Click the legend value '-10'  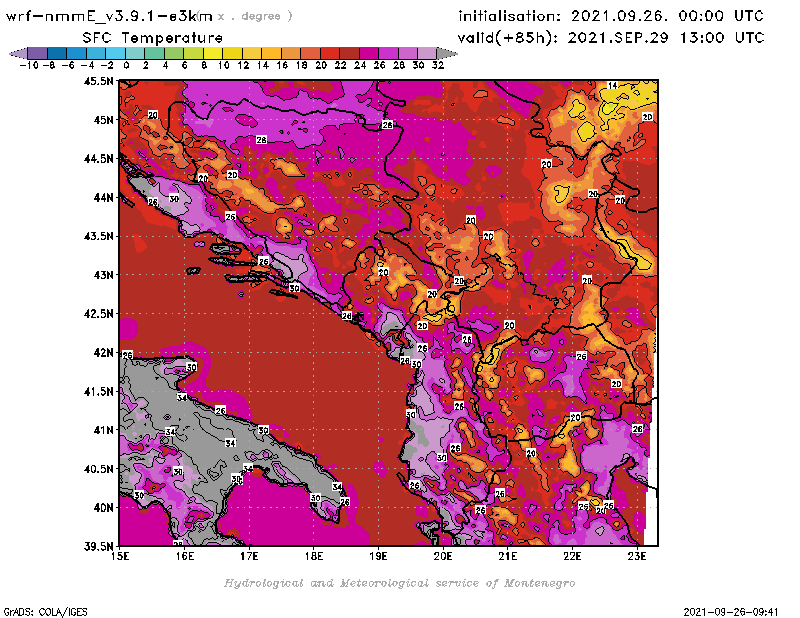tap(29, 65)
